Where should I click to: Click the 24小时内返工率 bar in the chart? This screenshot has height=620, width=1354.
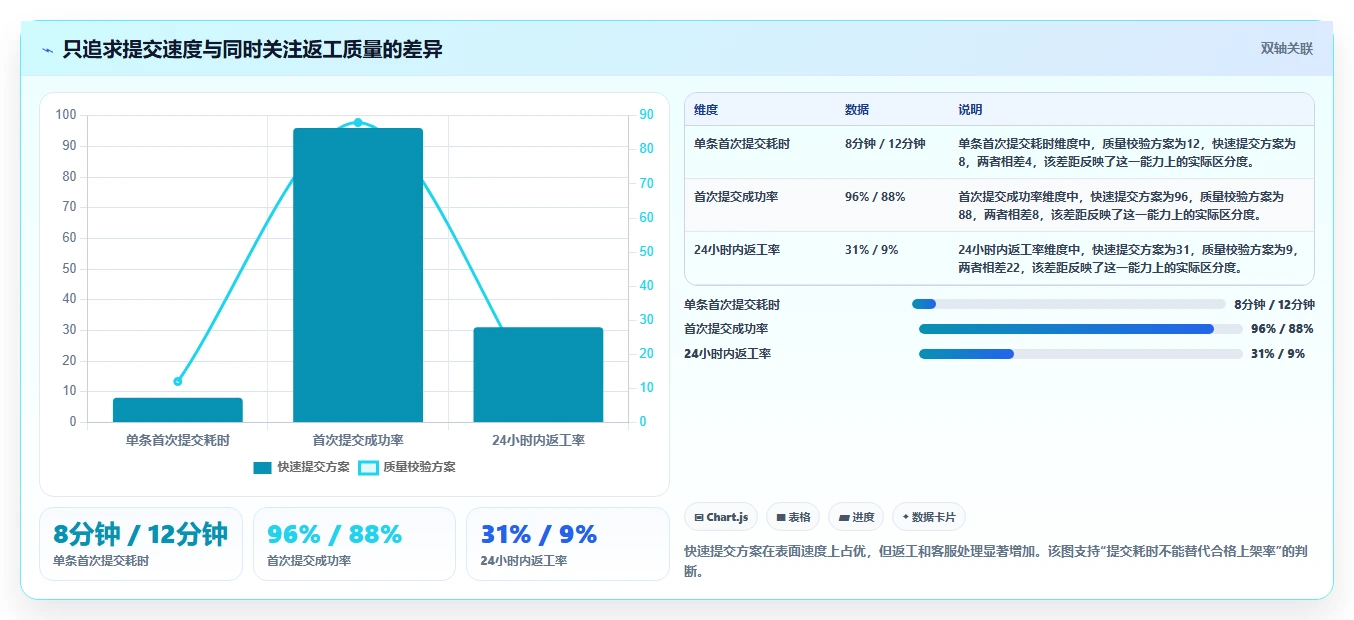click(538, 375)
